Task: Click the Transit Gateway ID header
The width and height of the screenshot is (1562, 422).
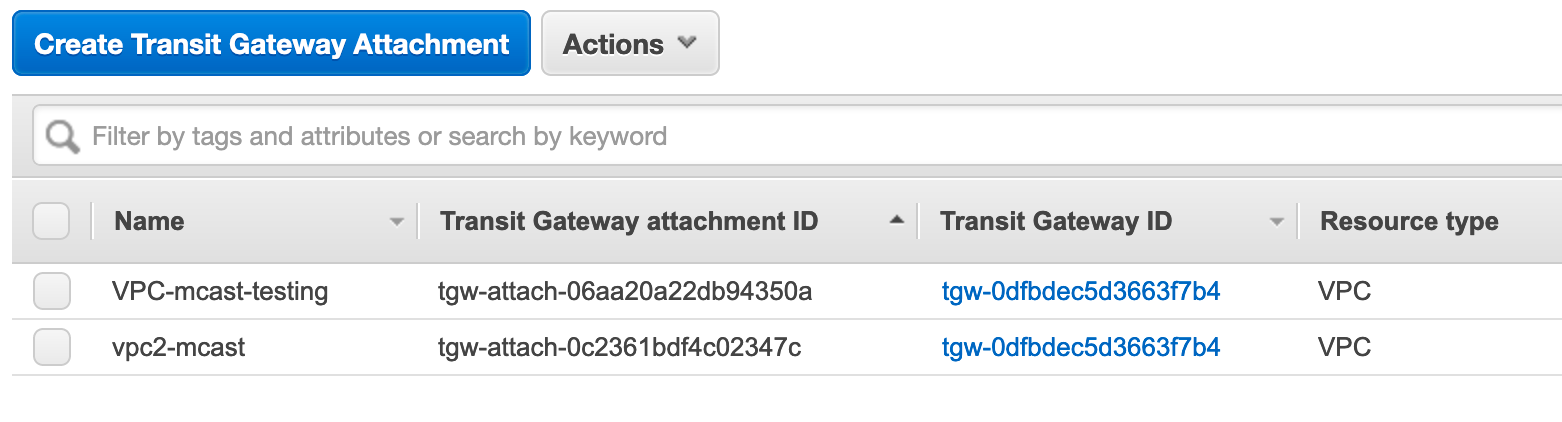Action: 1056,221
